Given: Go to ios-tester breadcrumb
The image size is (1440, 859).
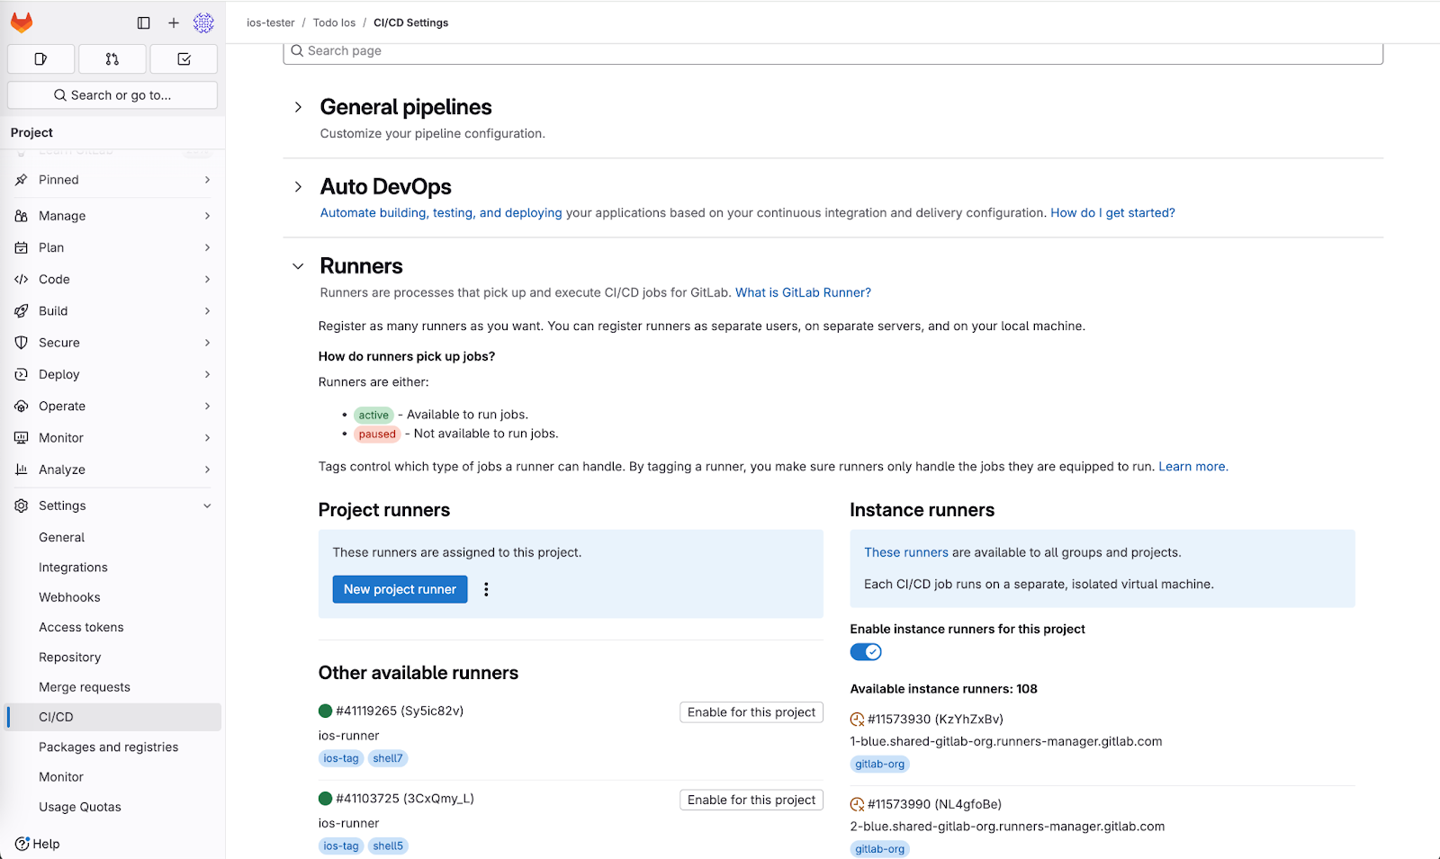Looking at the screenshot, I should (x=271, y=22).
